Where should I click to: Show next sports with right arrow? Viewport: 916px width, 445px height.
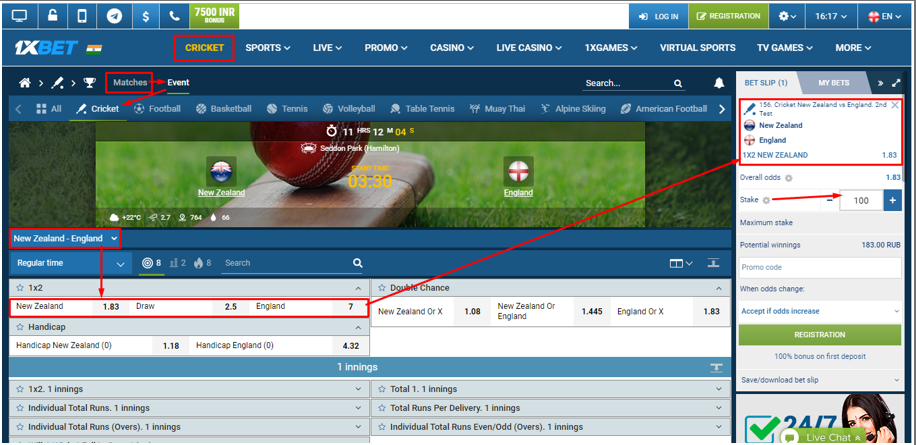coord(722,109)
